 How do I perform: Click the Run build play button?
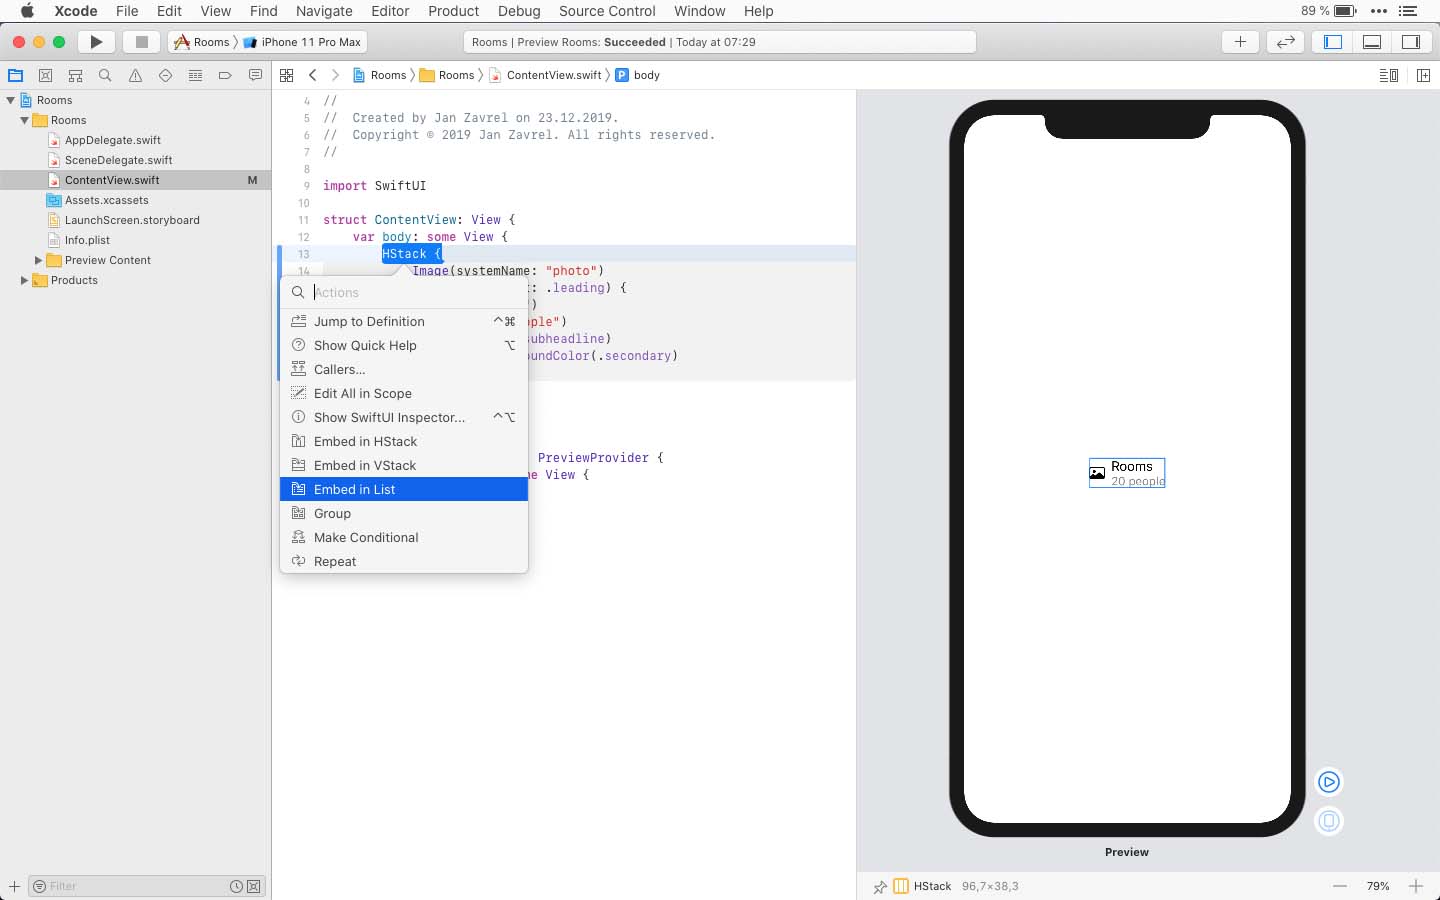coord(96,41)
